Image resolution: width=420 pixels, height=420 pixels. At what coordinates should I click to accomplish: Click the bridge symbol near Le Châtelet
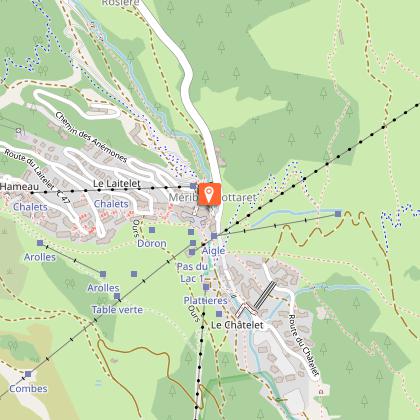pos(246,310)
